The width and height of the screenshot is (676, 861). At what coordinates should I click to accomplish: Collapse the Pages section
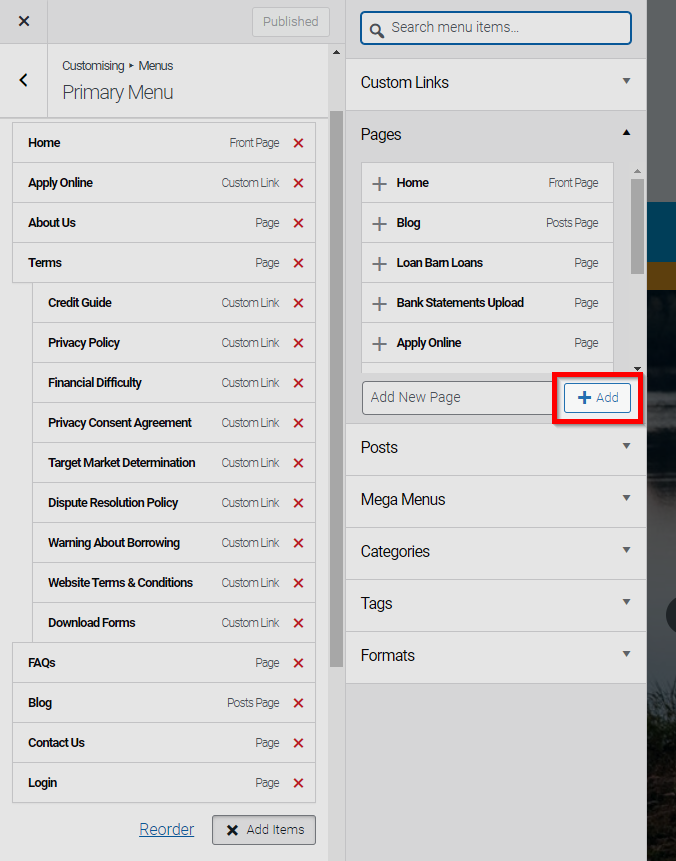[496, 135]
